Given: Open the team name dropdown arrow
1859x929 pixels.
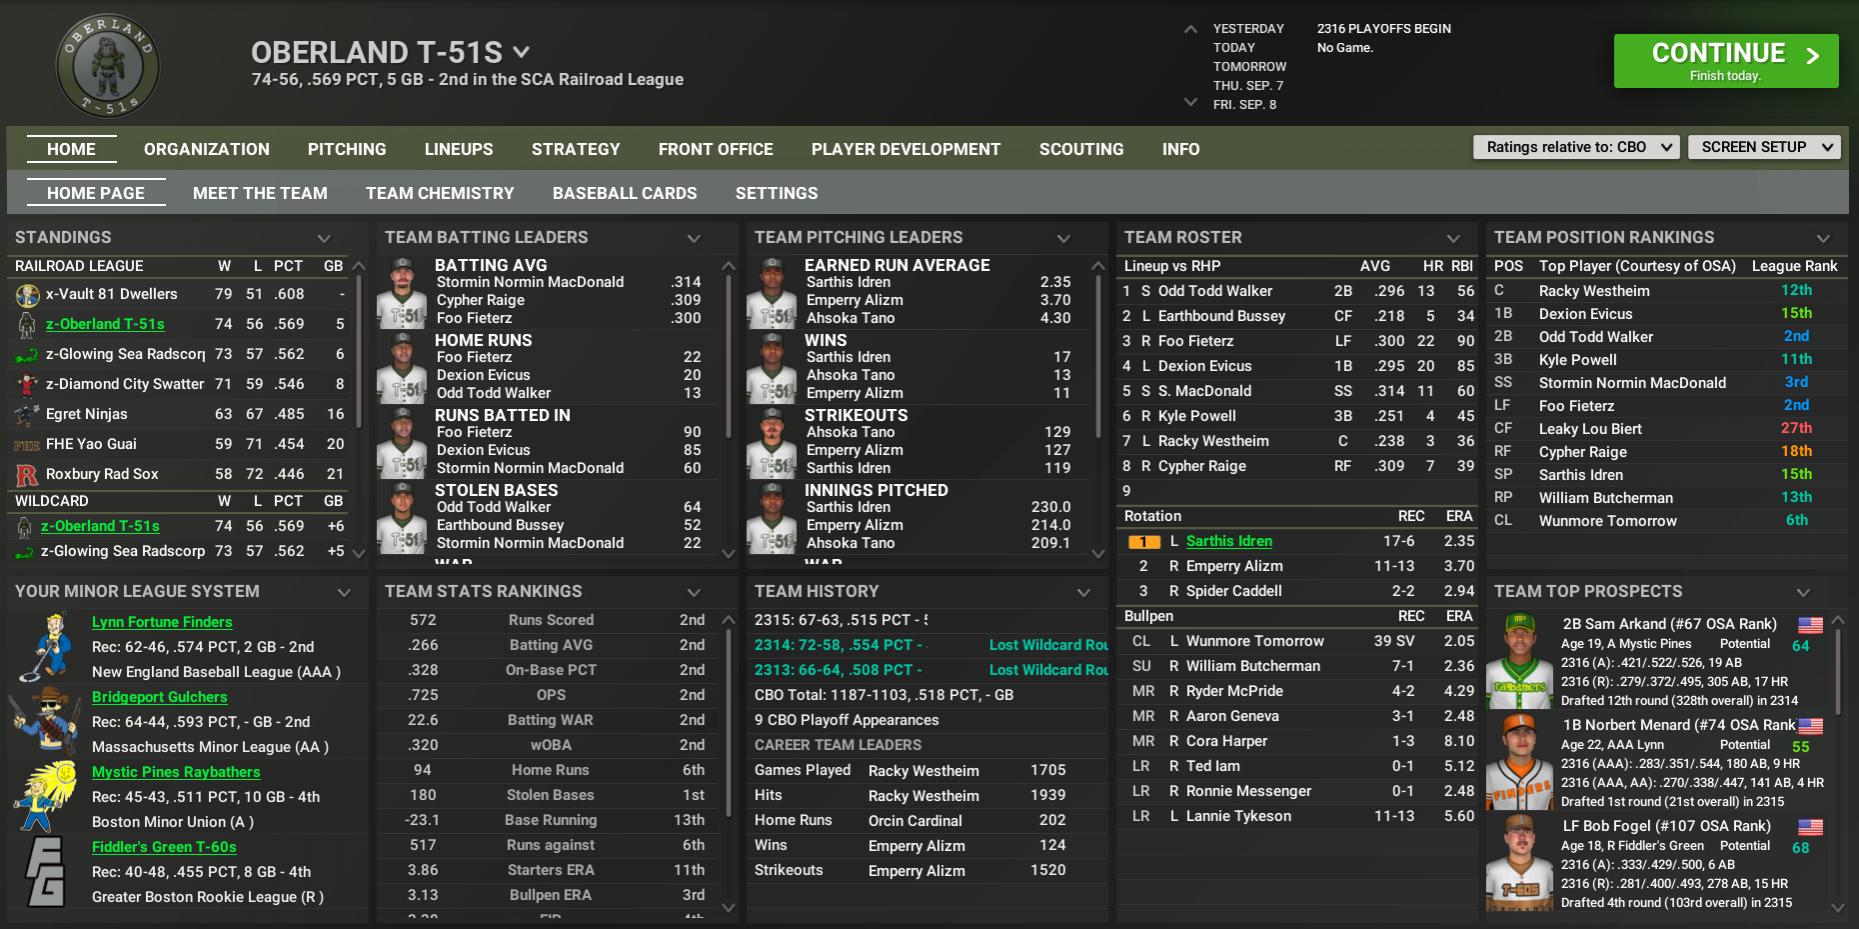Looking at the screenshot, I should click(521, 52).
